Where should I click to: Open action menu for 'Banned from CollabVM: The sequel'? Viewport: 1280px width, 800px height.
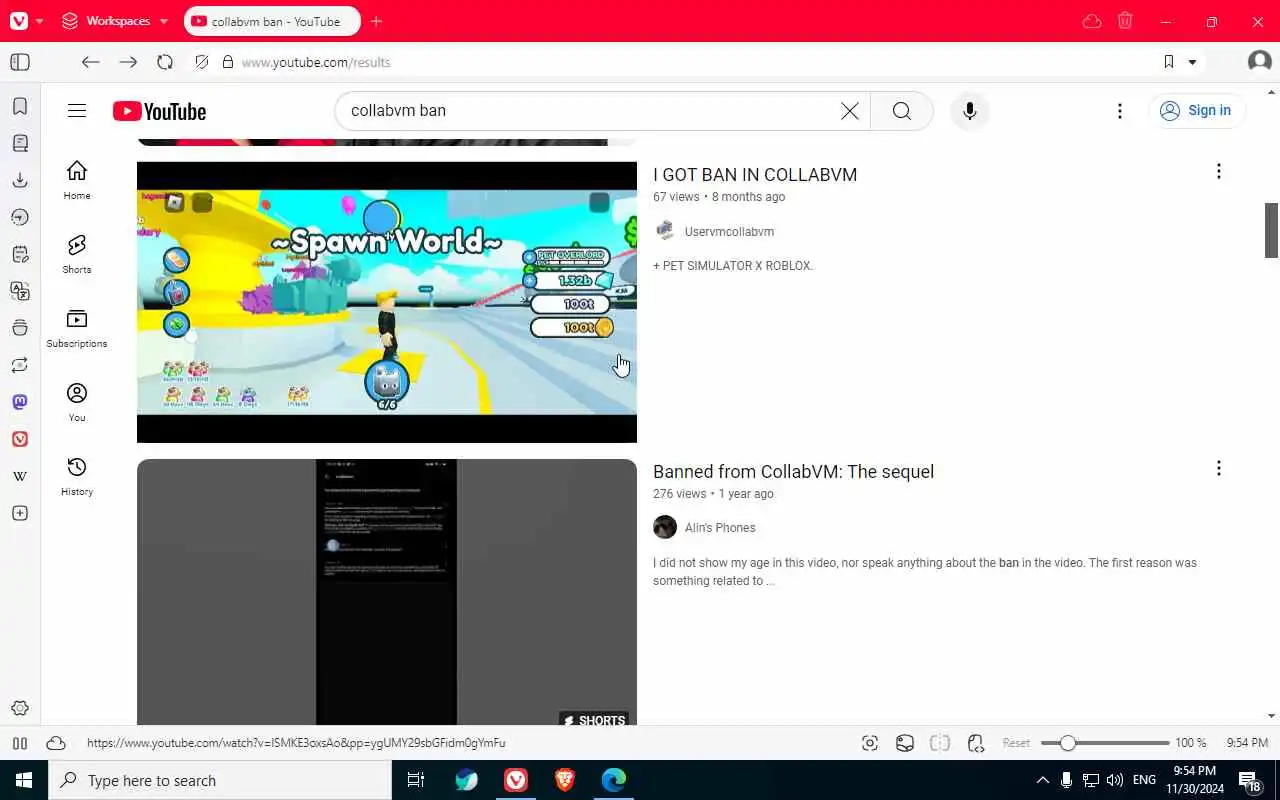click(1218, 469)
